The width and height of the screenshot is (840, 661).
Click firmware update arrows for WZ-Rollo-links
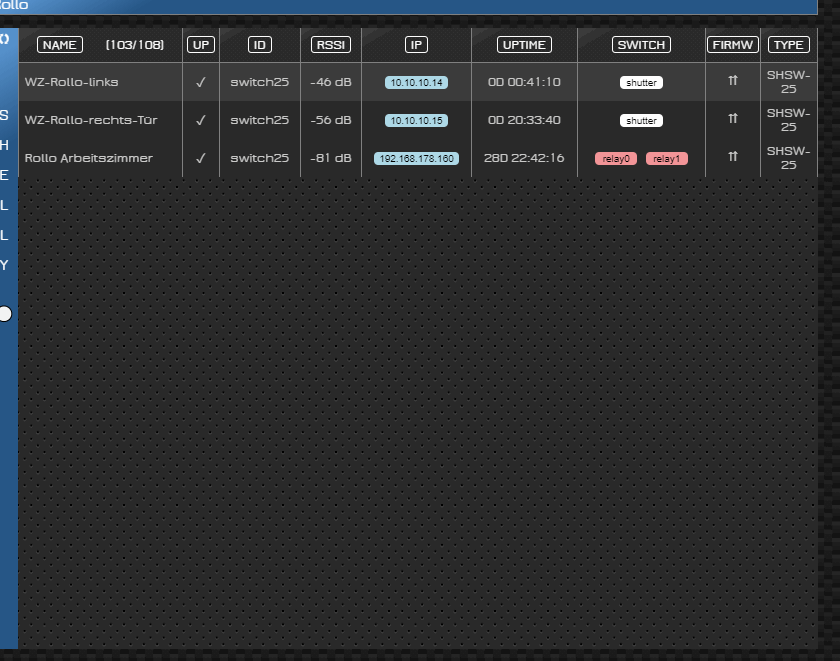coord(733,82)
